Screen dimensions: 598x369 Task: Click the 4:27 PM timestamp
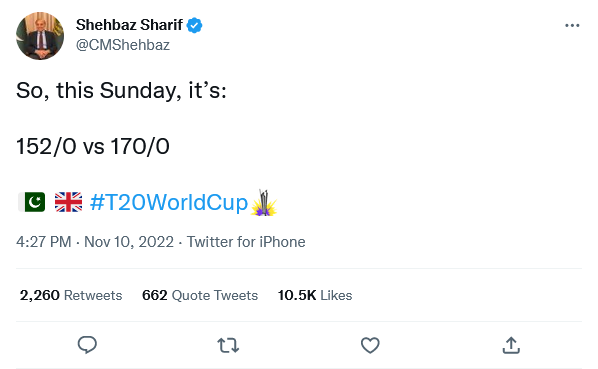pyautogui.click(x=43, y=242)
